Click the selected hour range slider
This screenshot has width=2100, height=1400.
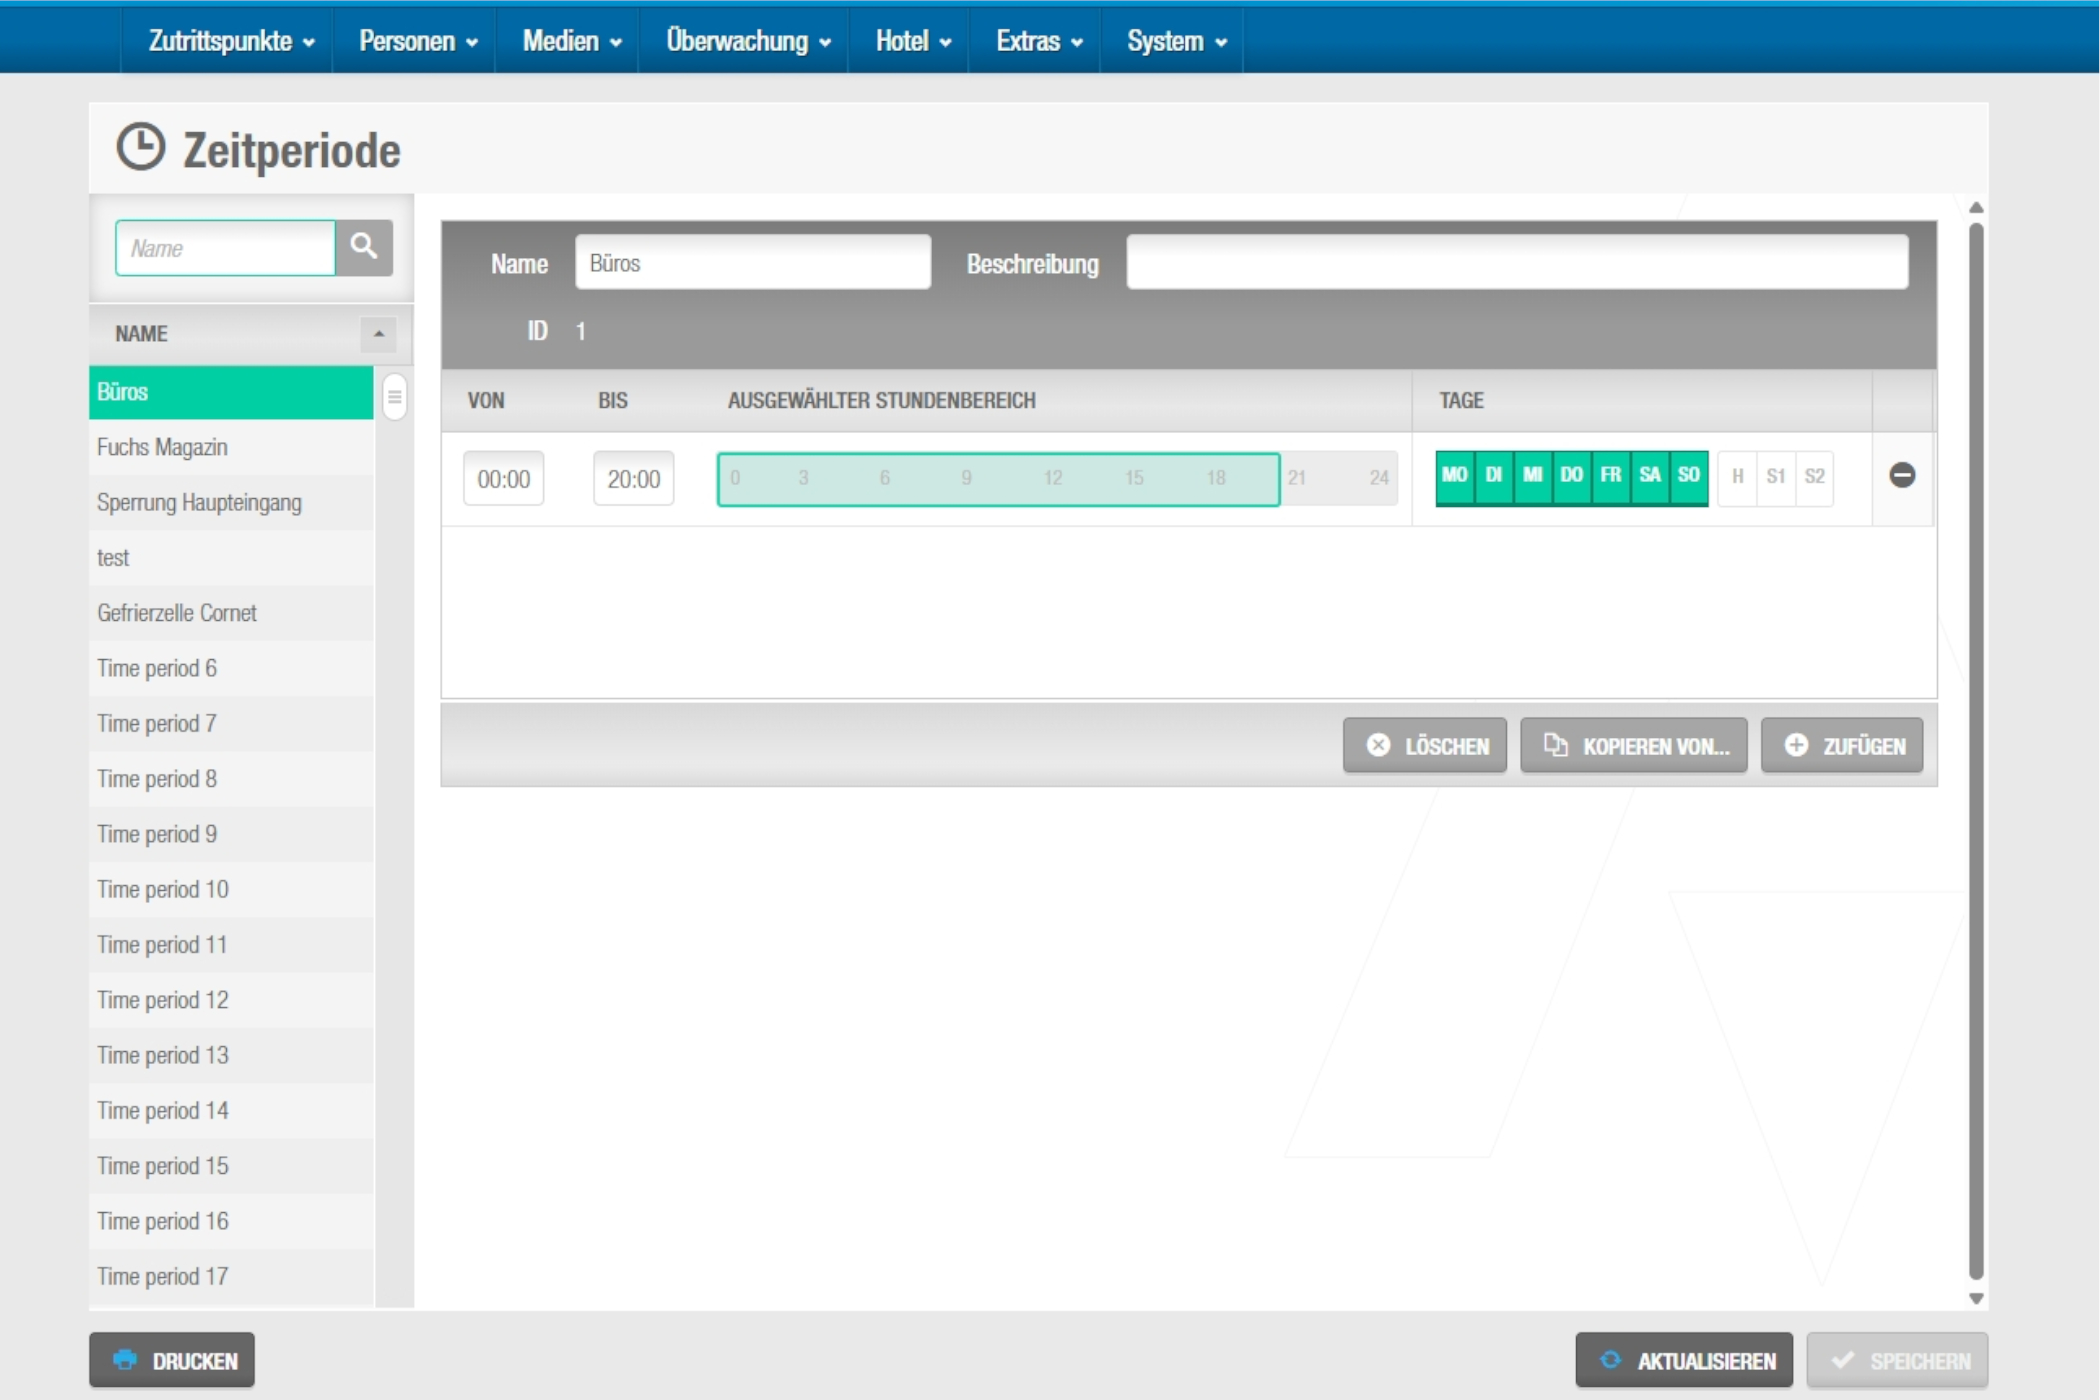click(x=998, y=479)
